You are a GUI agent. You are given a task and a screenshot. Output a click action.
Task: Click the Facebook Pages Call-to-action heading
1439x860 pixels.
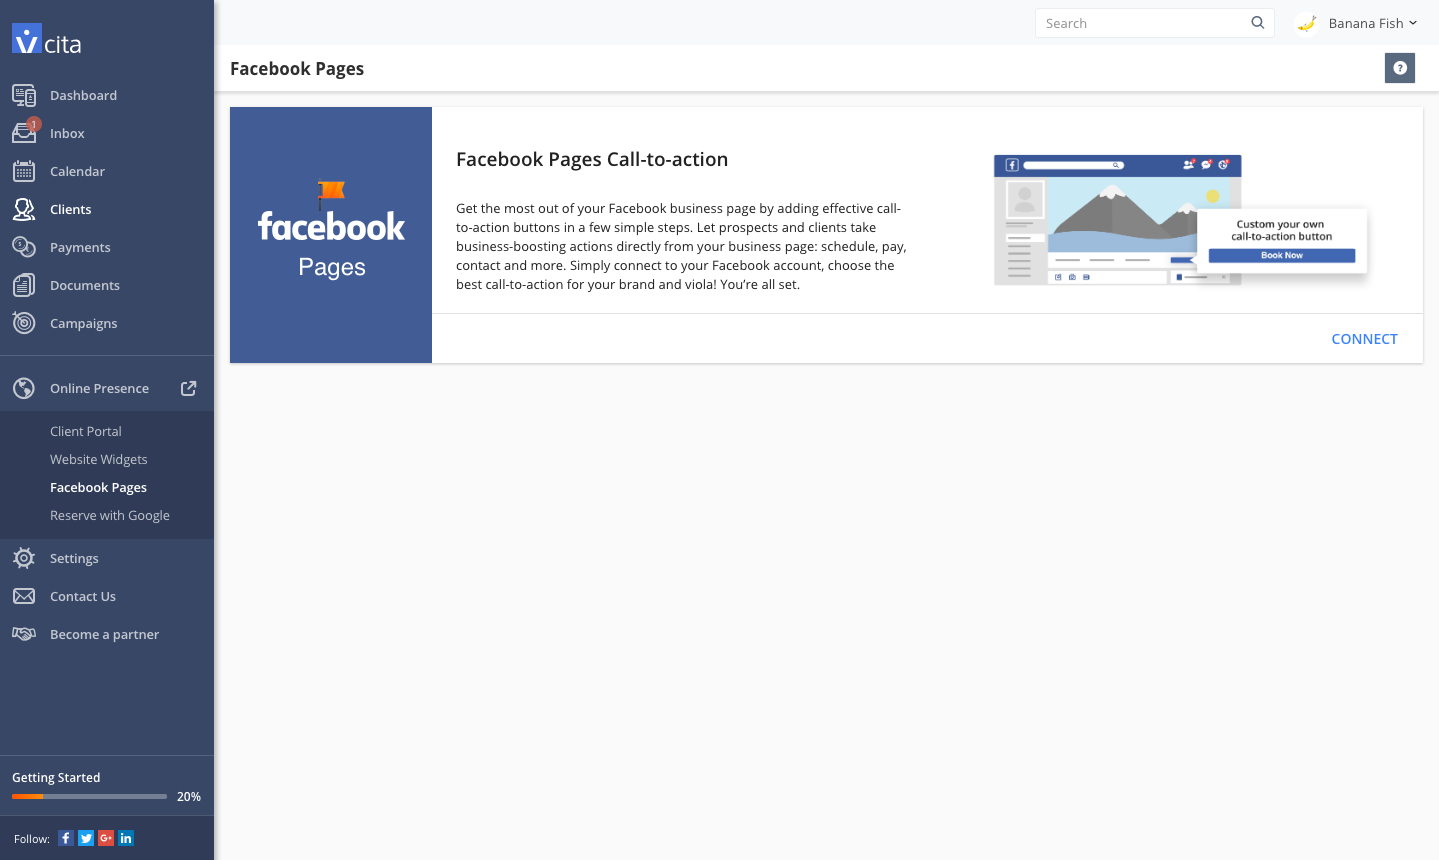click(x=592, y=159)
